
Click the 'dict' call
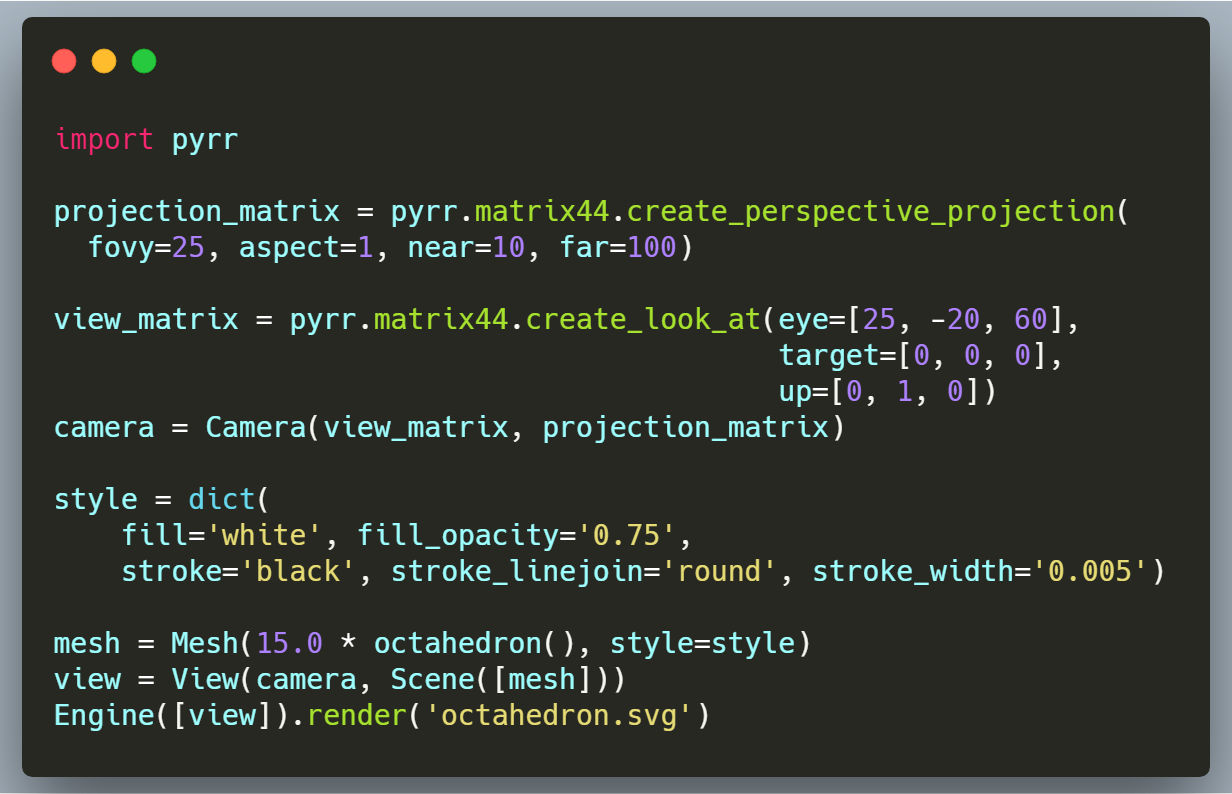[222, 499]
